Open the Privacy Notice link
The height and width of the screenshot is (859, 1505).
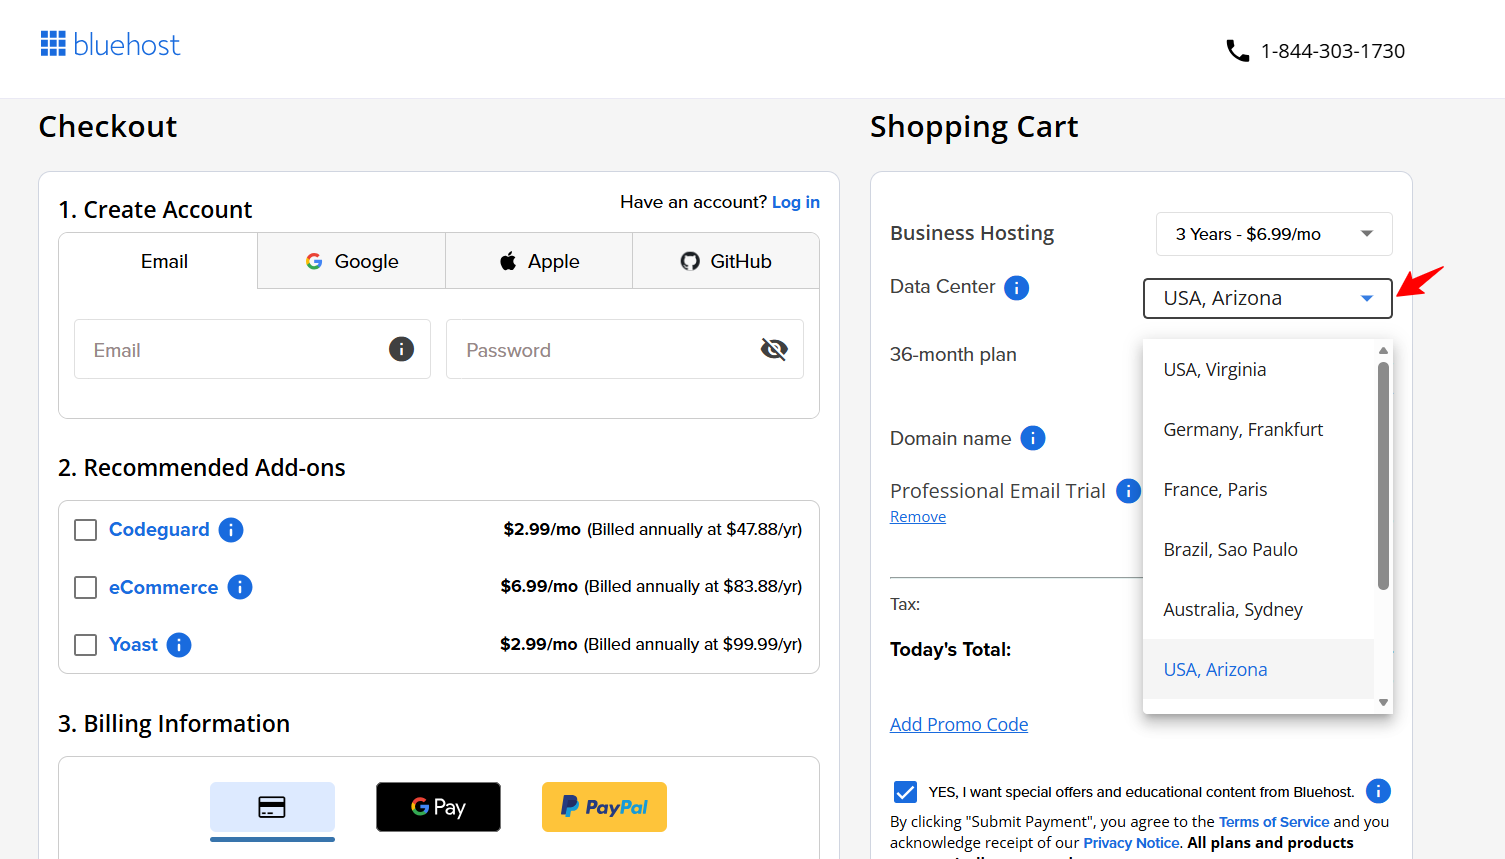[1131, 843]
